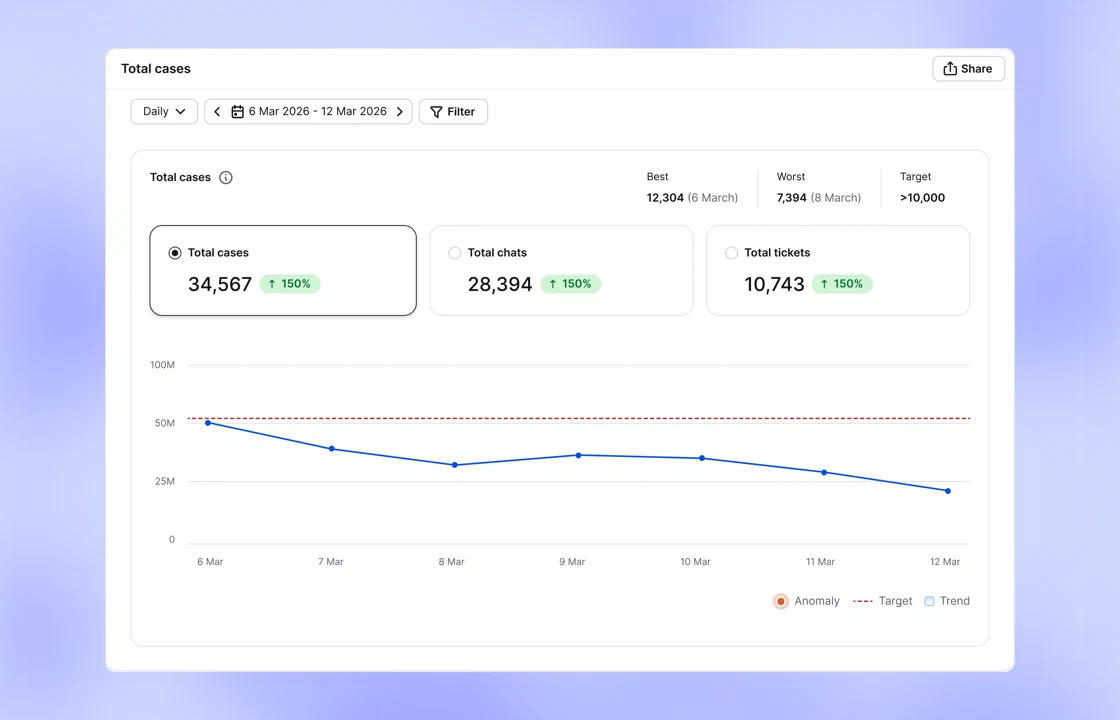Click the 6 Mar data point

(208, 423)
